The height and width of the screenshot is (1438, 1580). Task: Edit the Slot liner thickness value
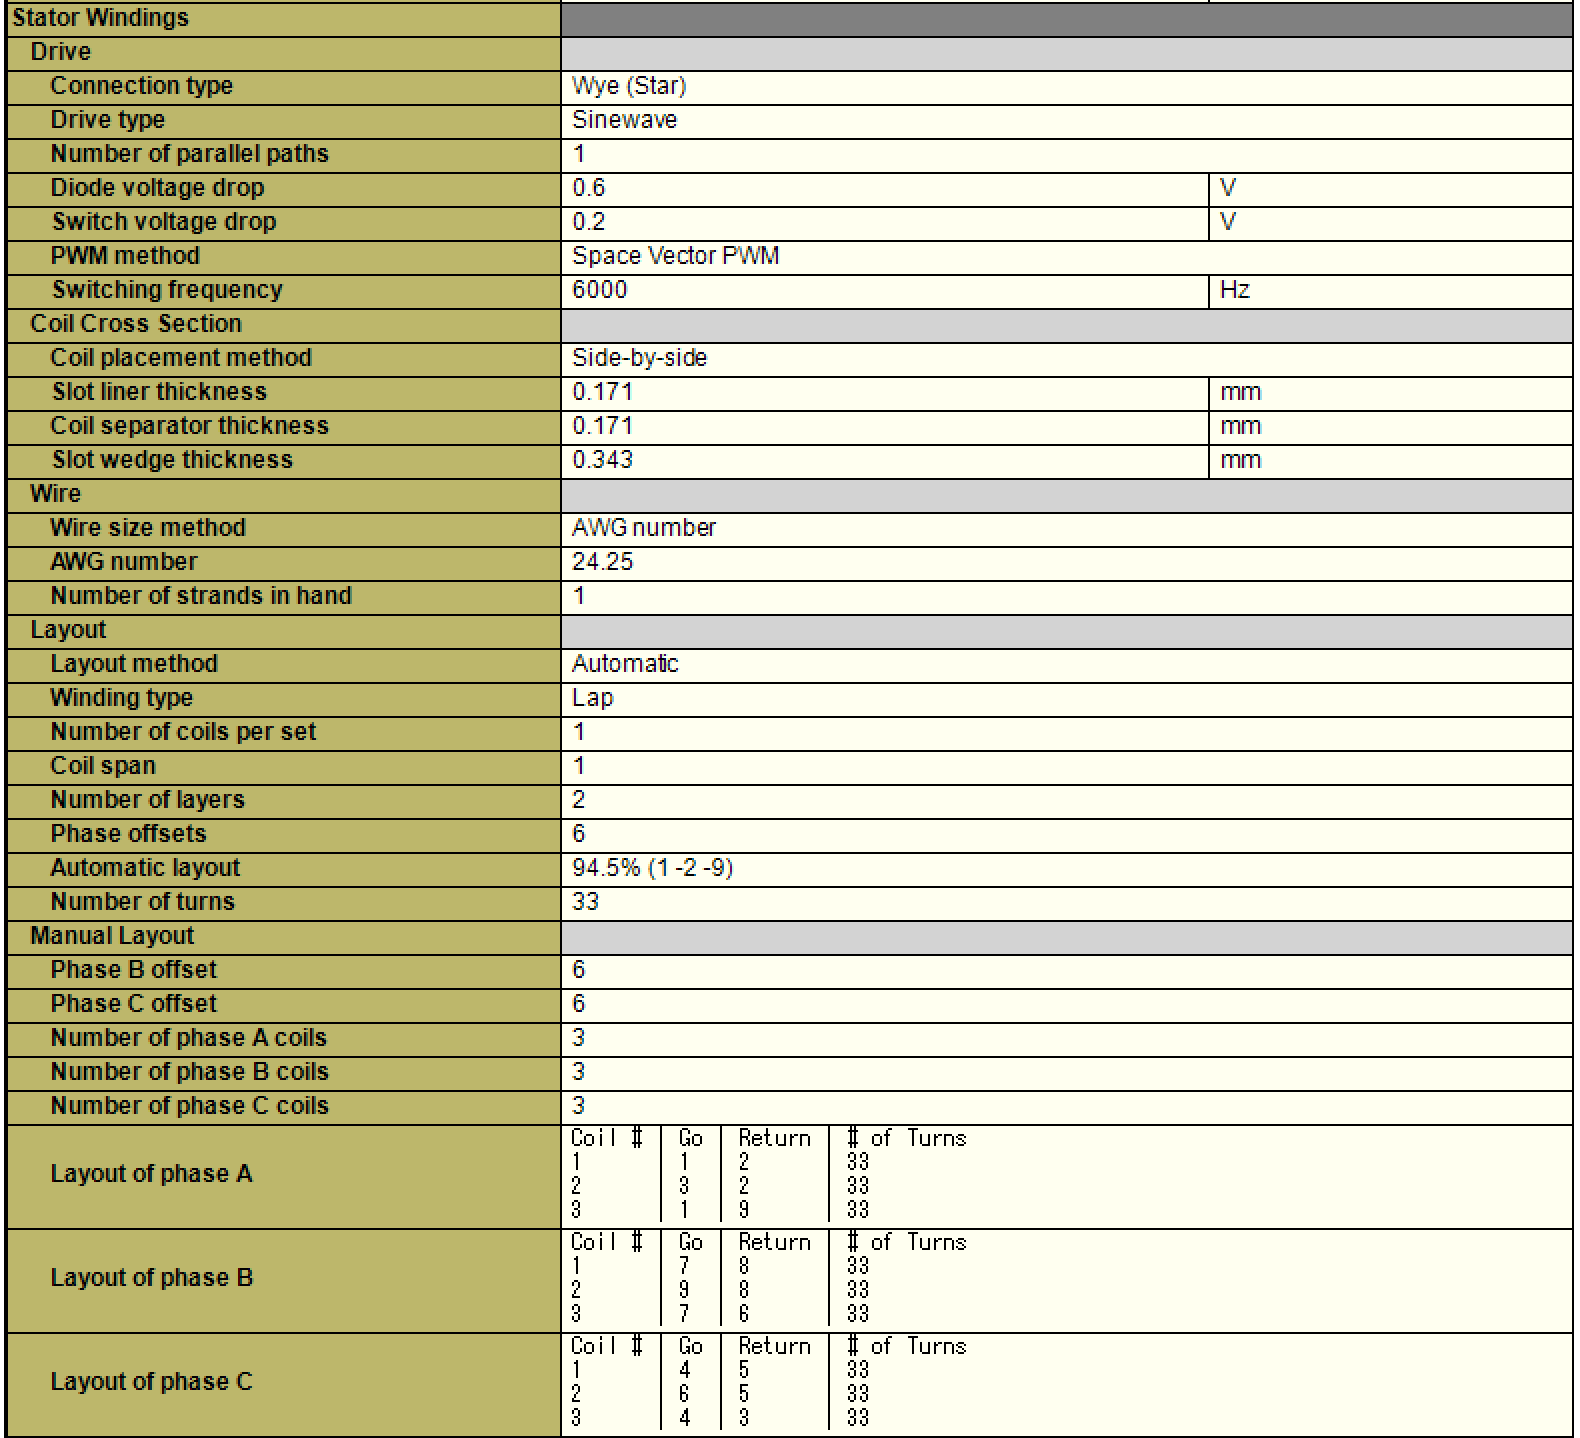(602, 392)
